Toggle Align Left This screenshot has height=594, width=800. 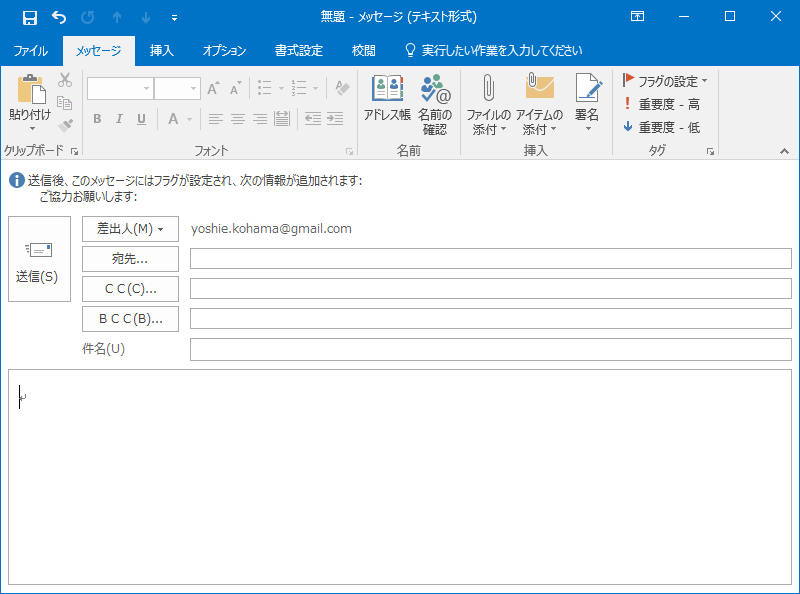(x=215, y=119)
